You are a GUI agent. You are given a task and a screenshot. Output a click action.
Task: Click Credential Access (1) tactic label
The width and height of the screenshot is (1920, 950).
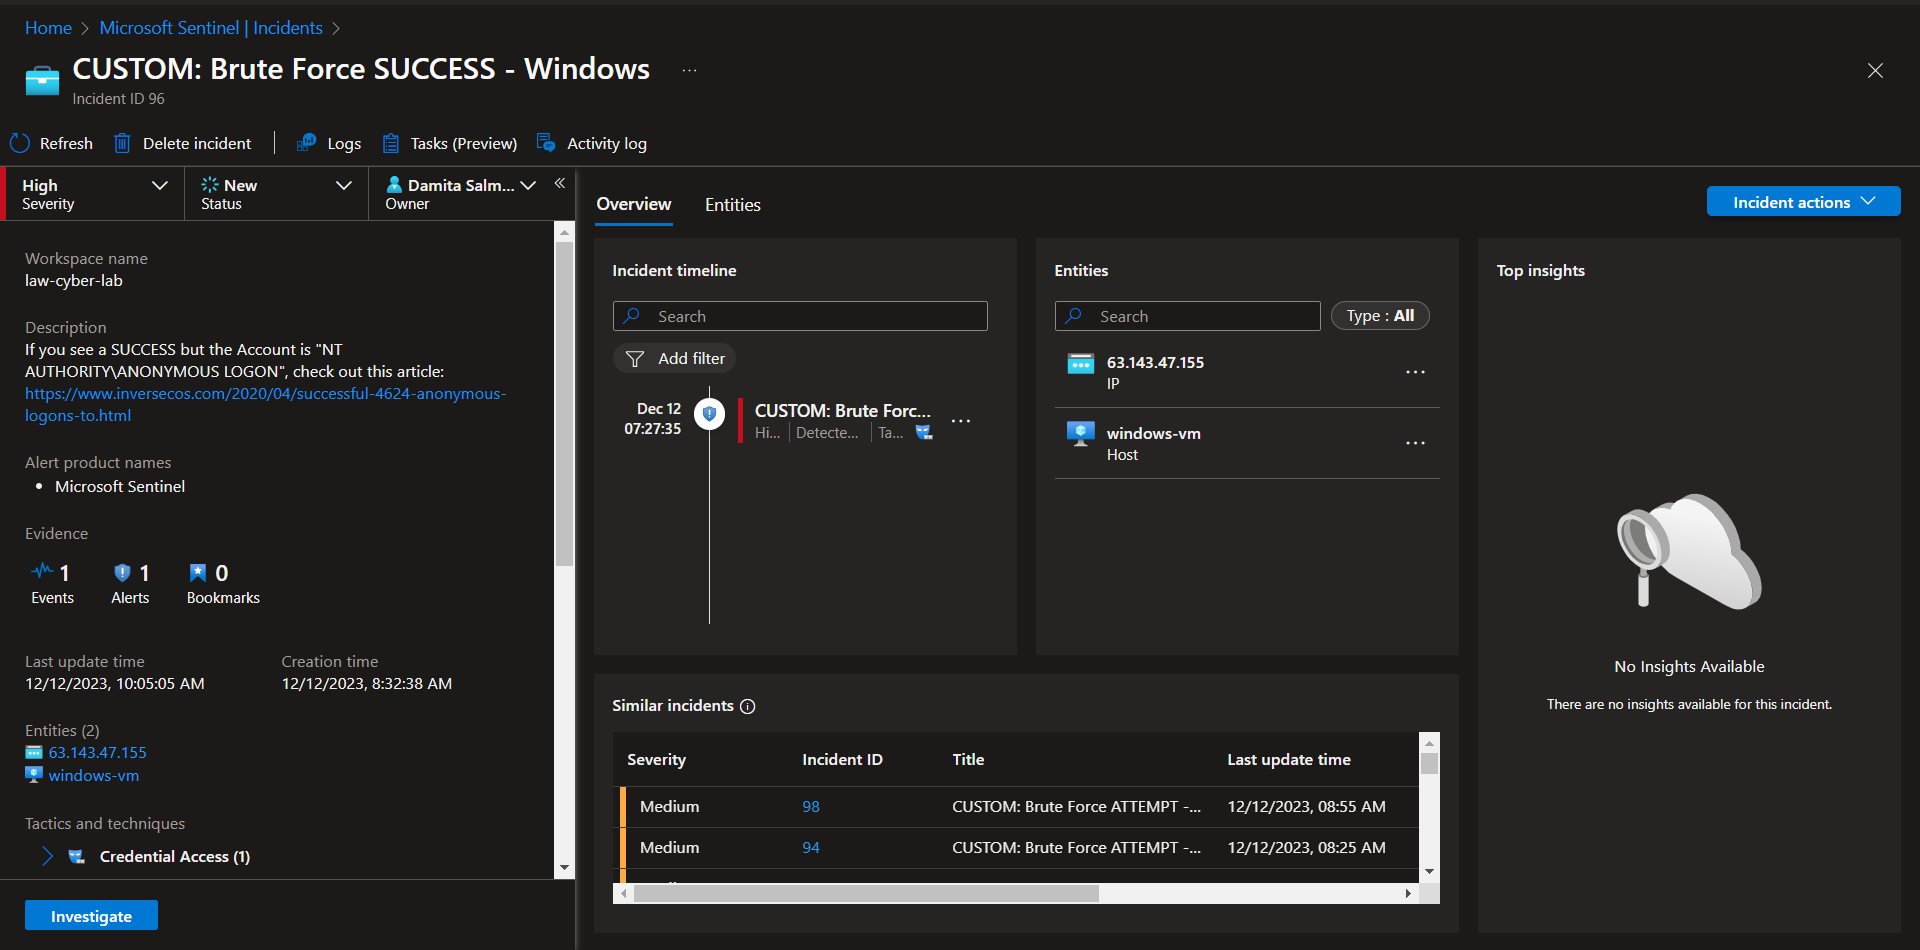pos(175,857)
